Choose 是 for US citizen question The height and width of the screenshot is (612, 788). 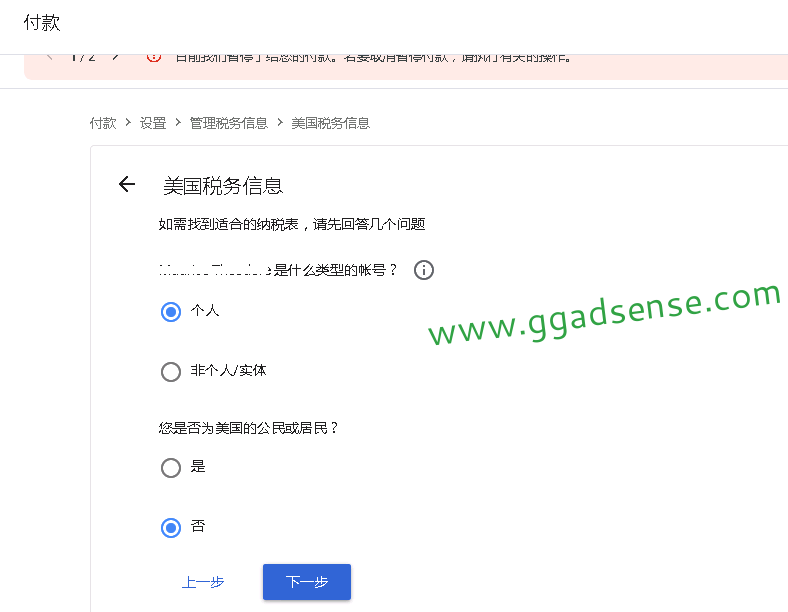[x=171, y=468]
